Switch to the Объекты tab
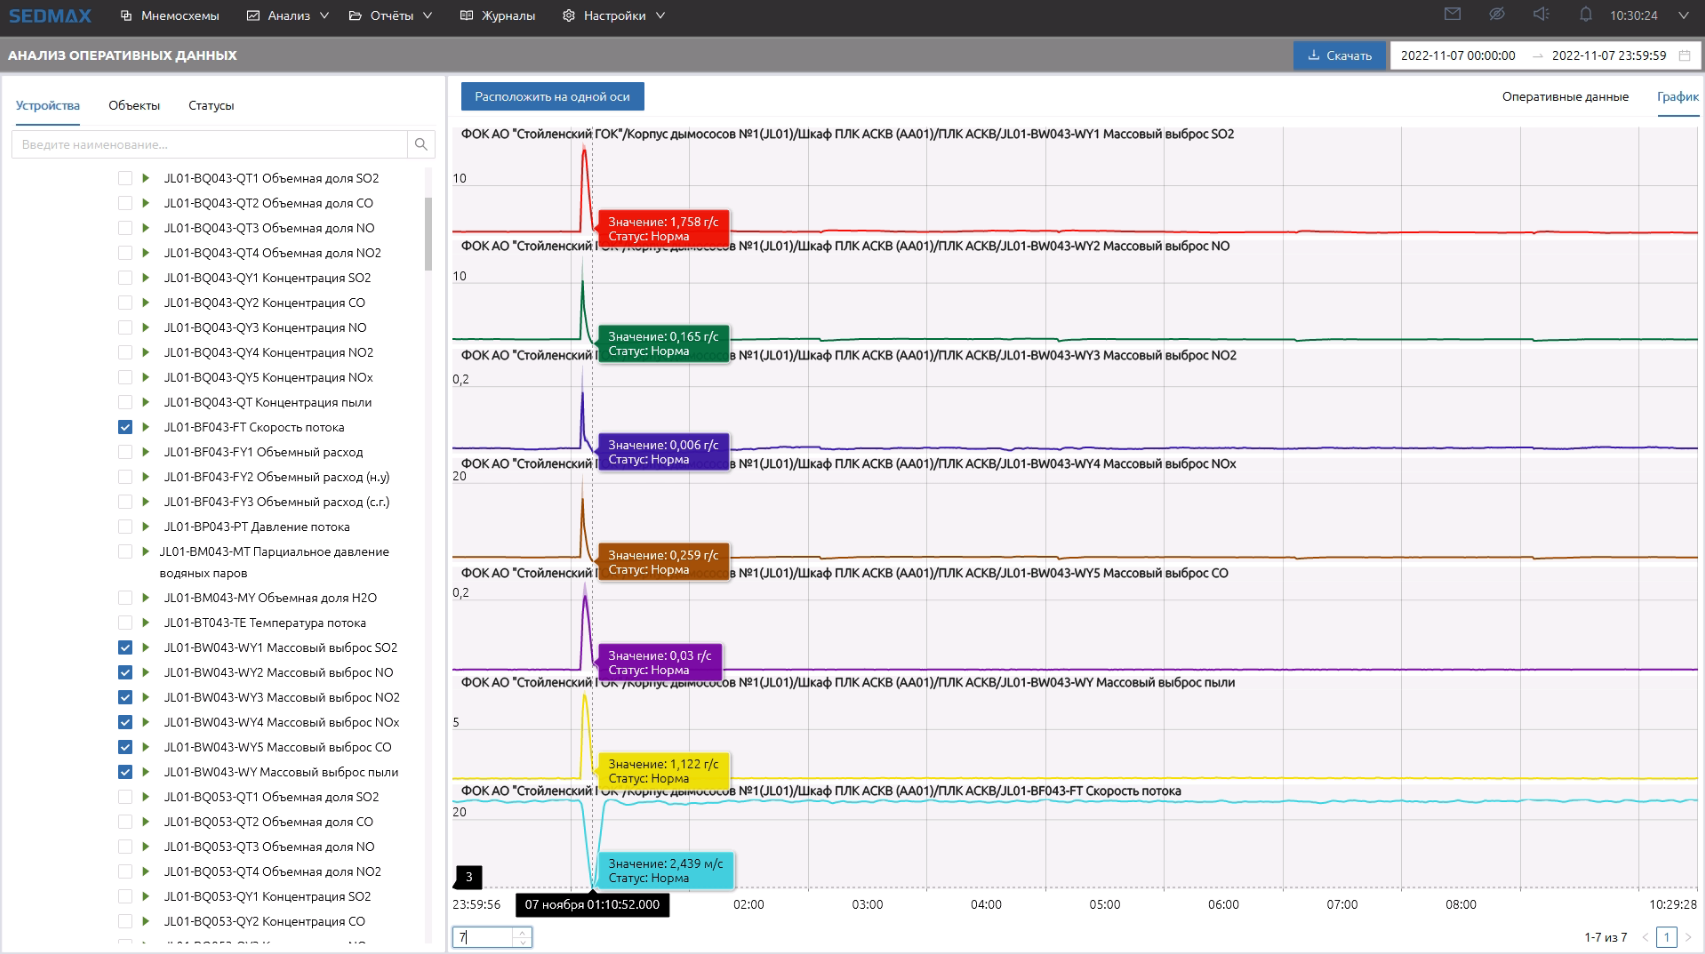Screen dimensions: 1705x954 pyautogui.click(x=134, y=106)
